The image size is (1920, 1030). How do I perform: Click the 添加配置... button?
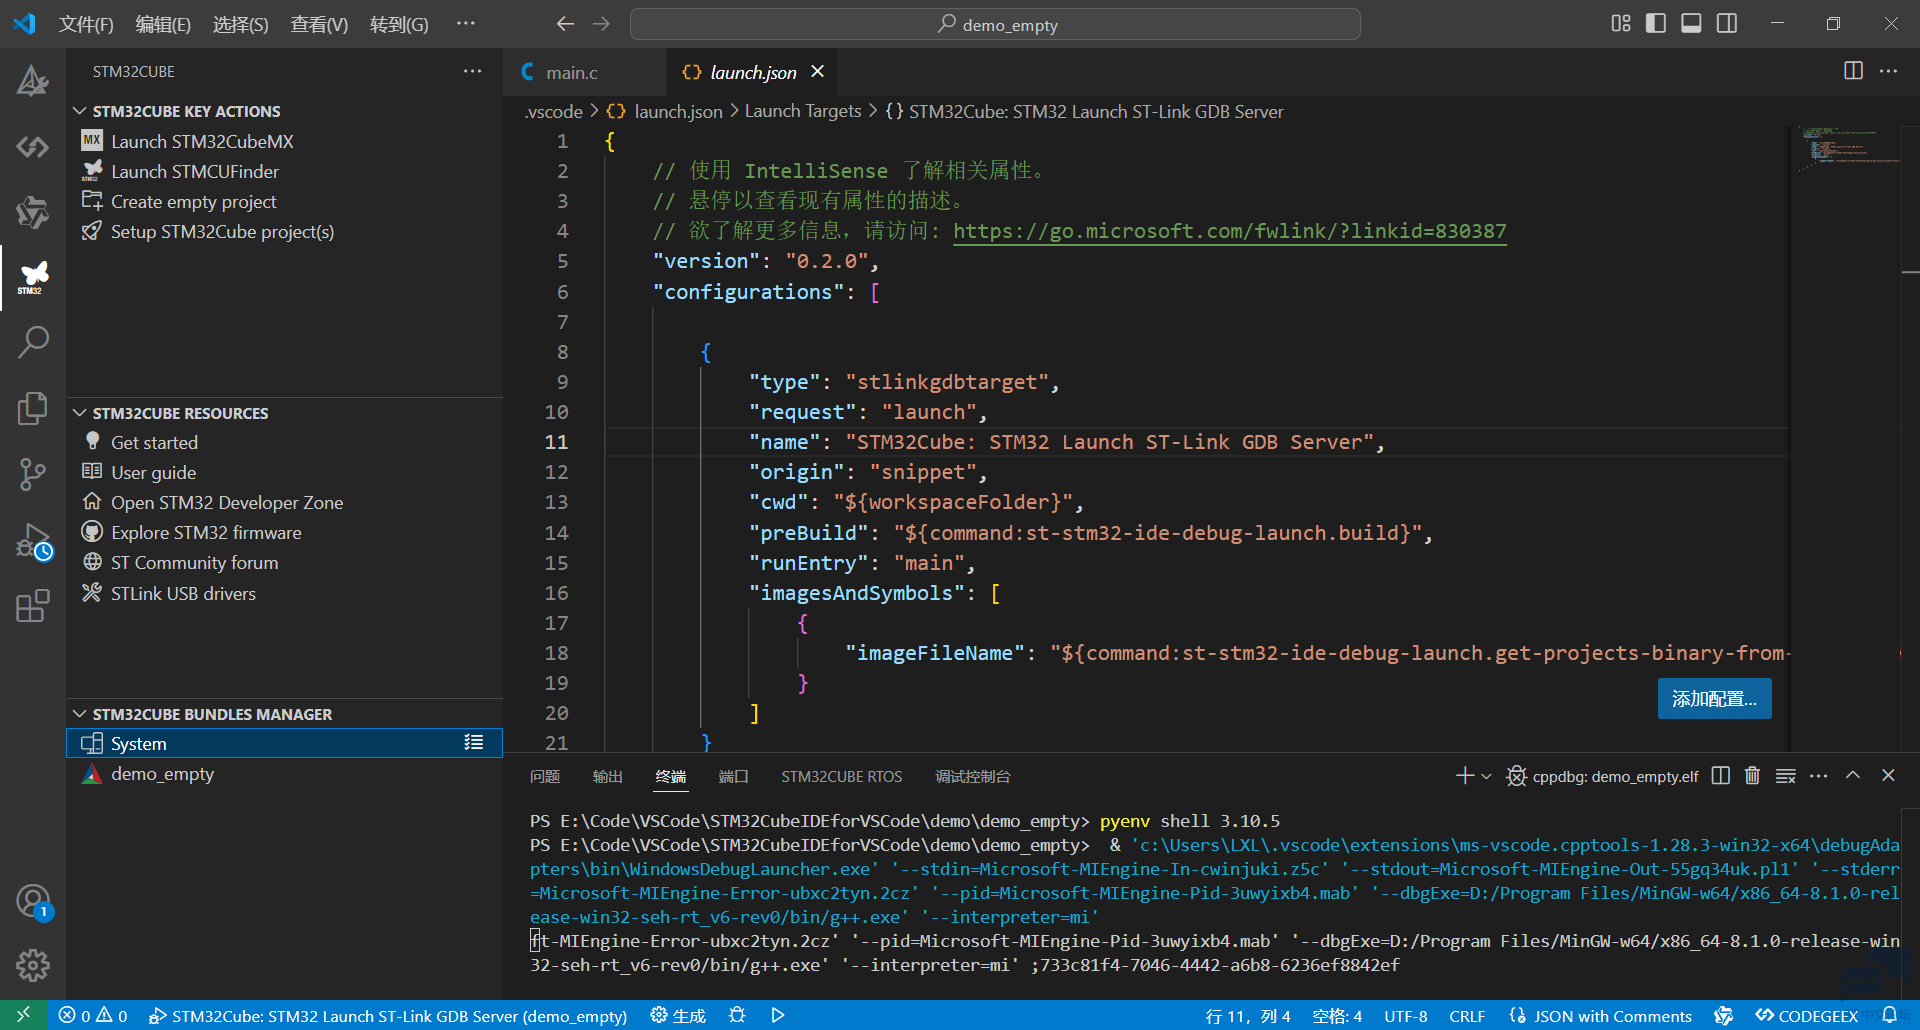1714,699
